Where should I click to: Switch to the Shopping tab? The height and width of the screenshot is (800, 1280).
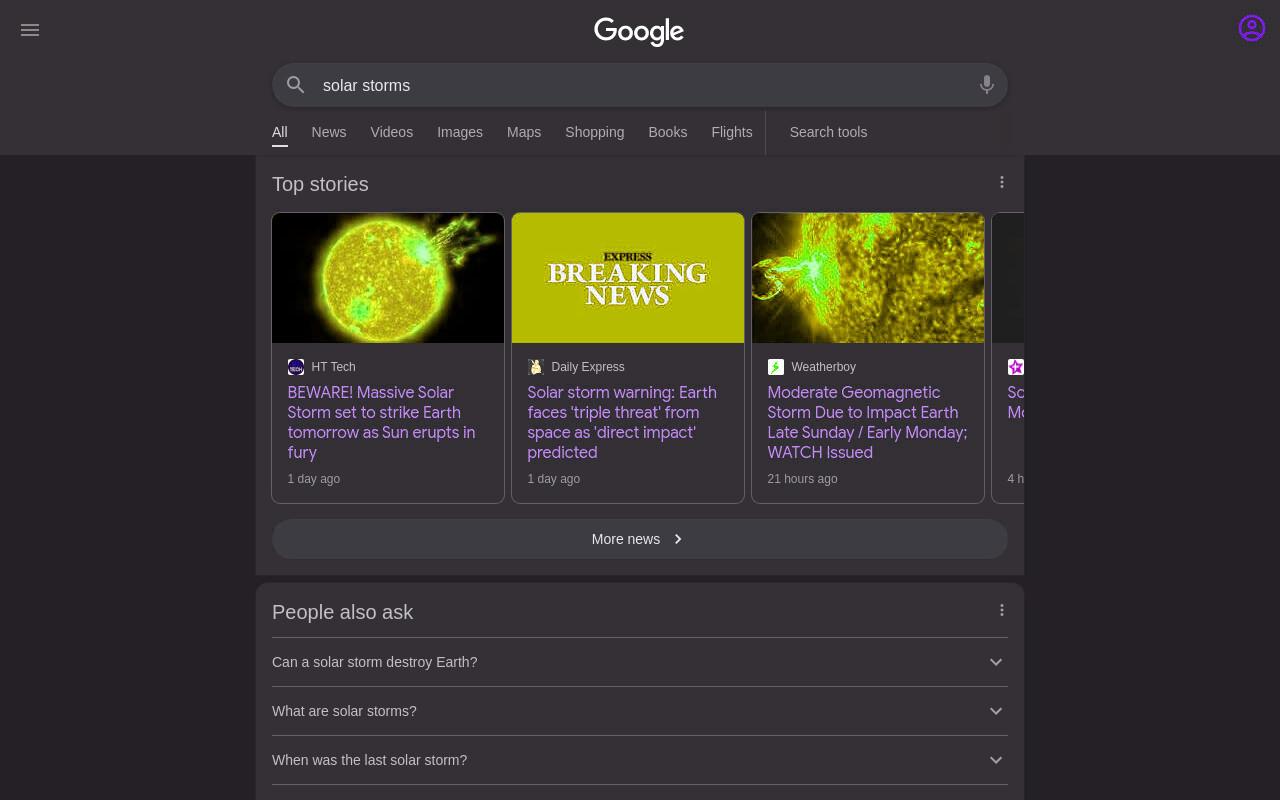(595, 132)
